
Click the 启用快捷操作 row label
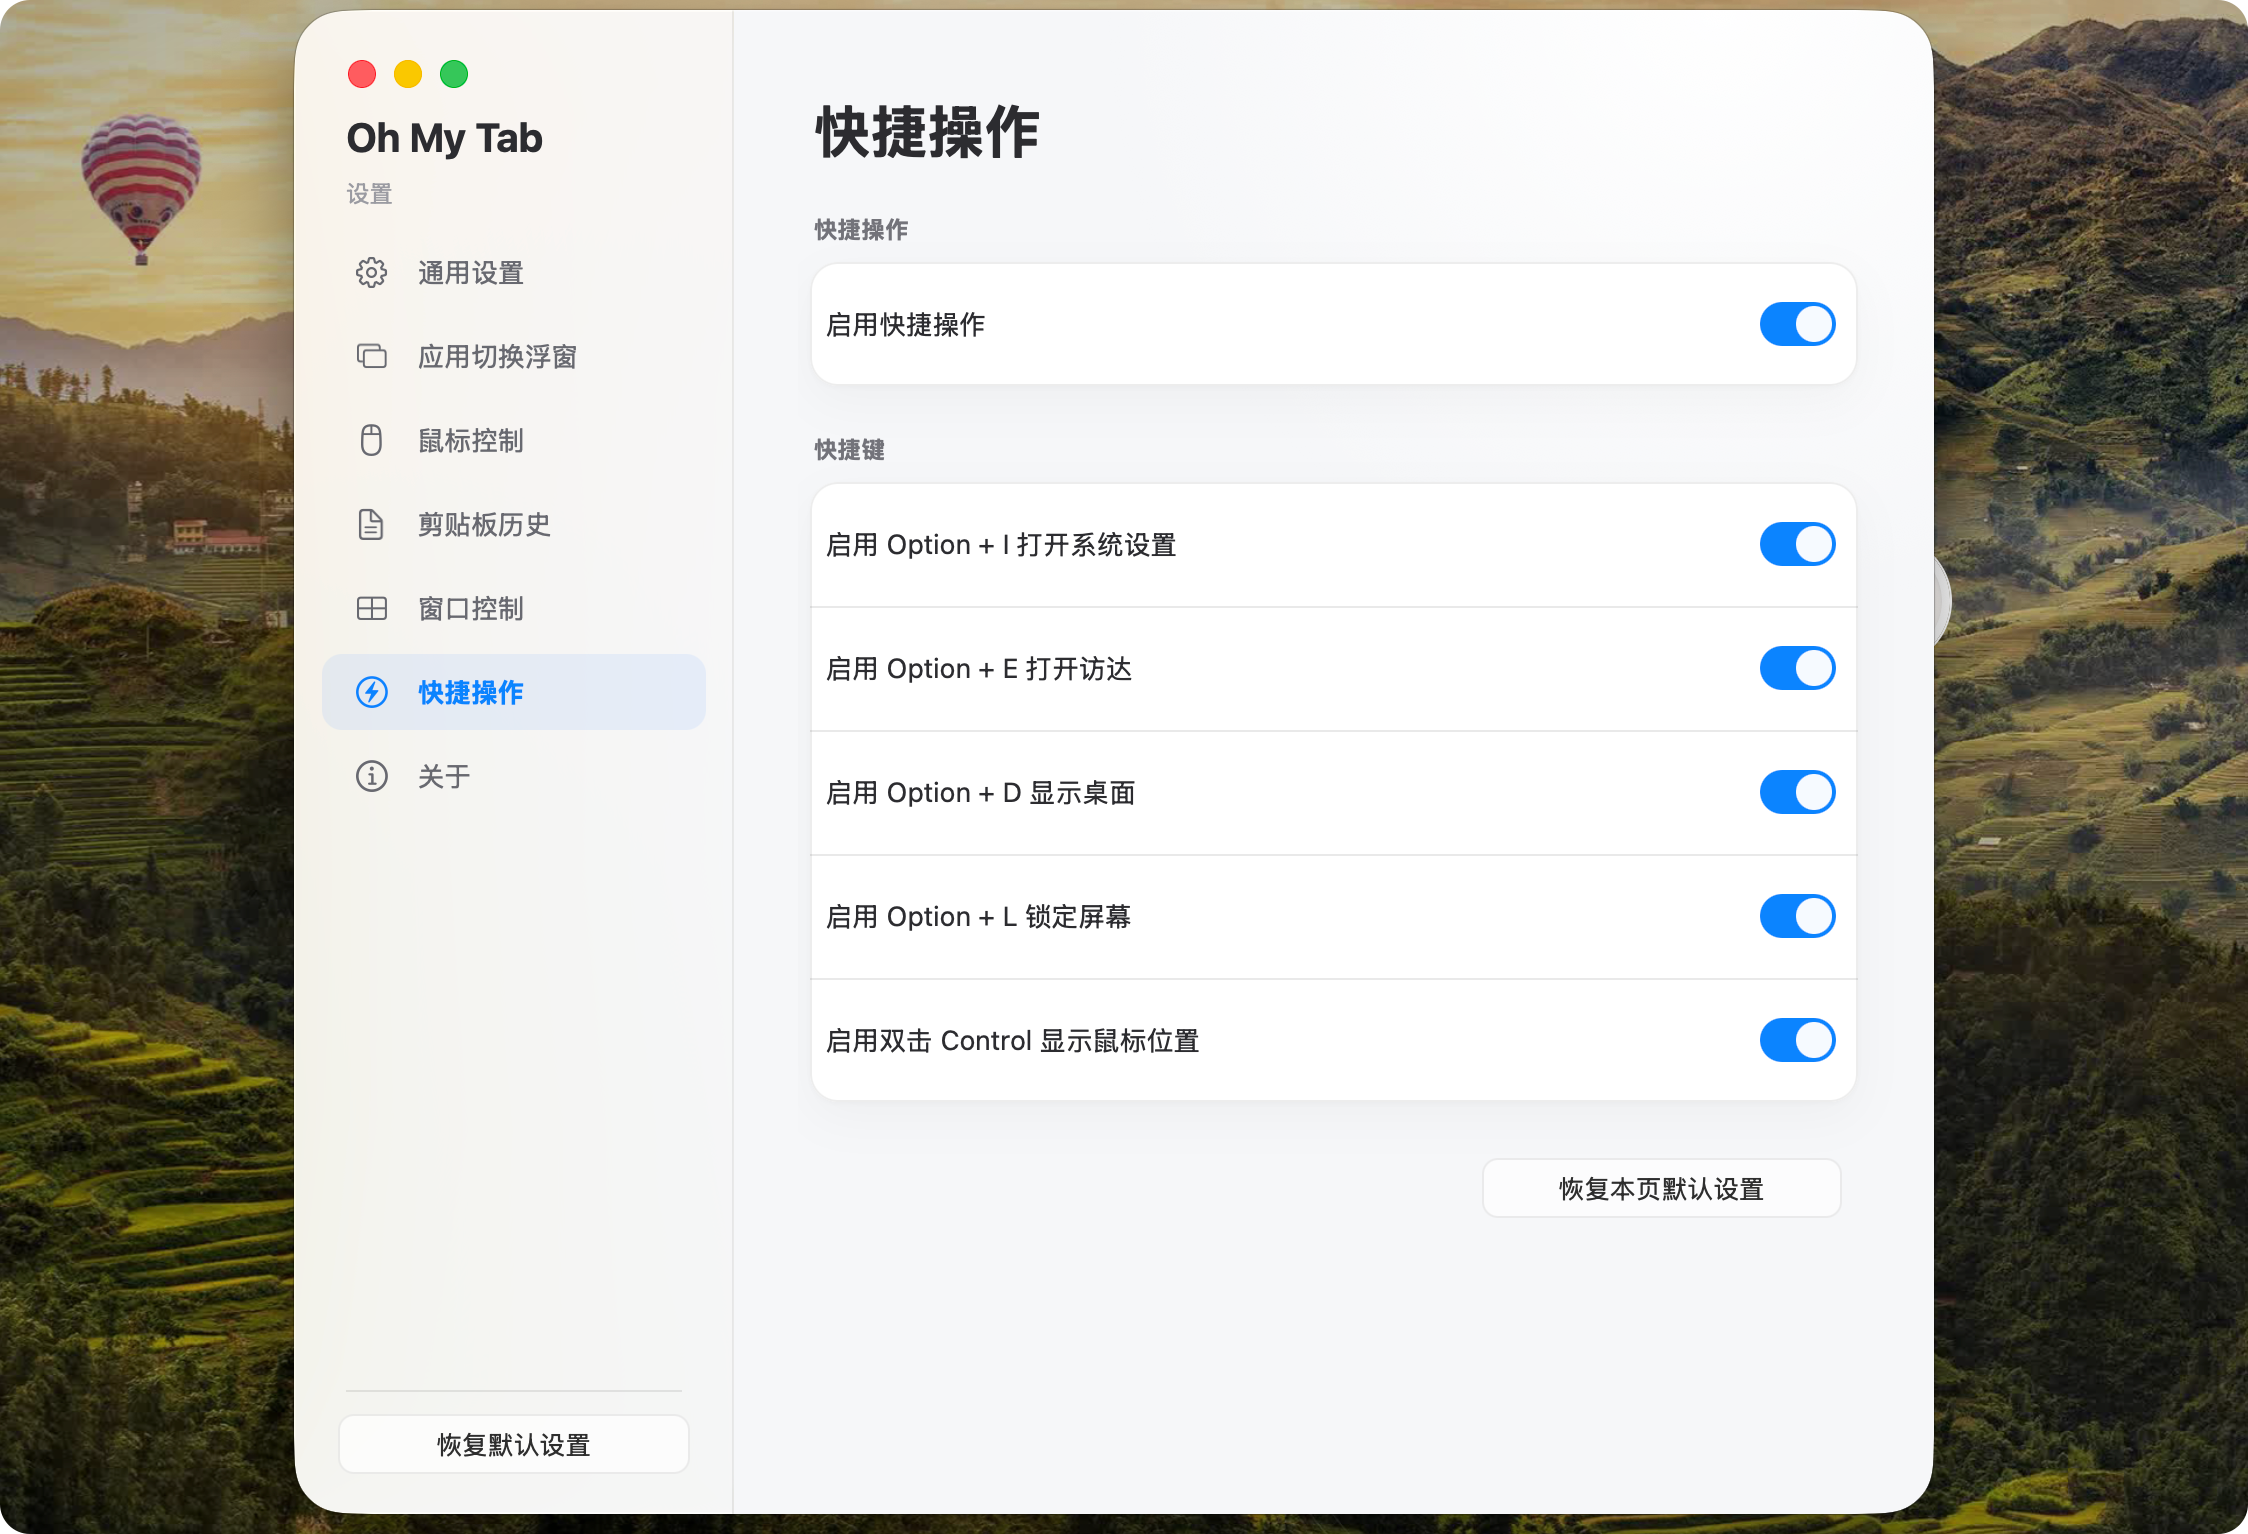coord(905,325)
